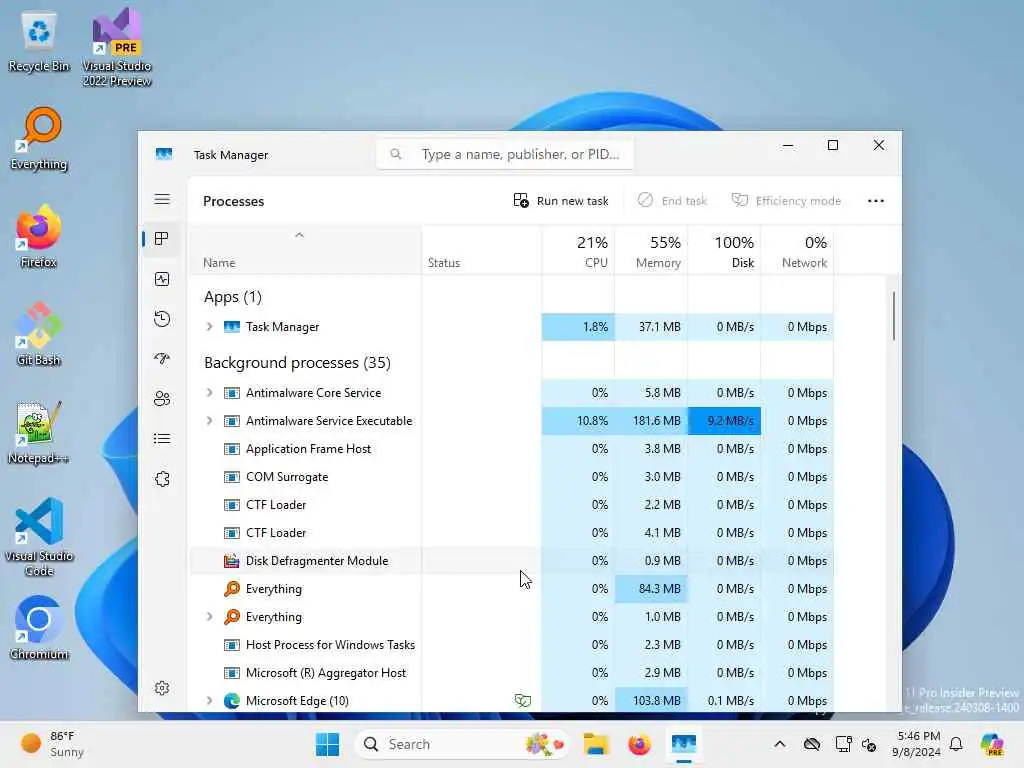Open the notifications bell
Screen dimensions: 1024x768
click(x=956, y=744)
